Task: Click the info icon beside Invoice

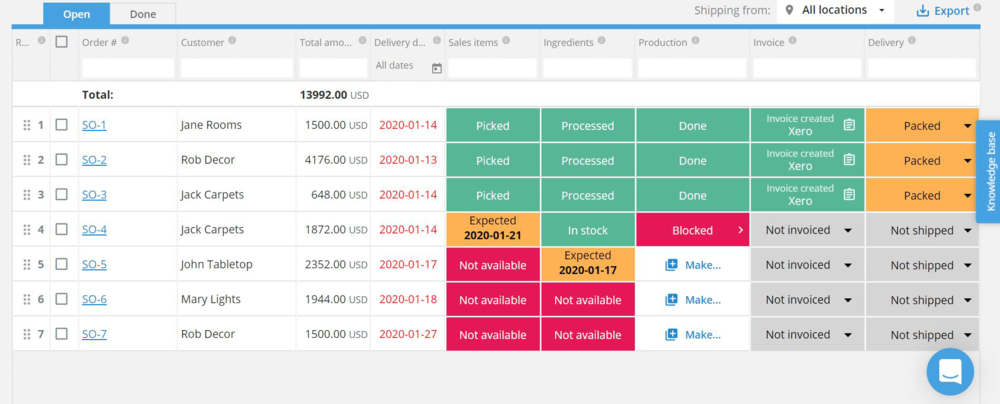Action: point(792,40)
